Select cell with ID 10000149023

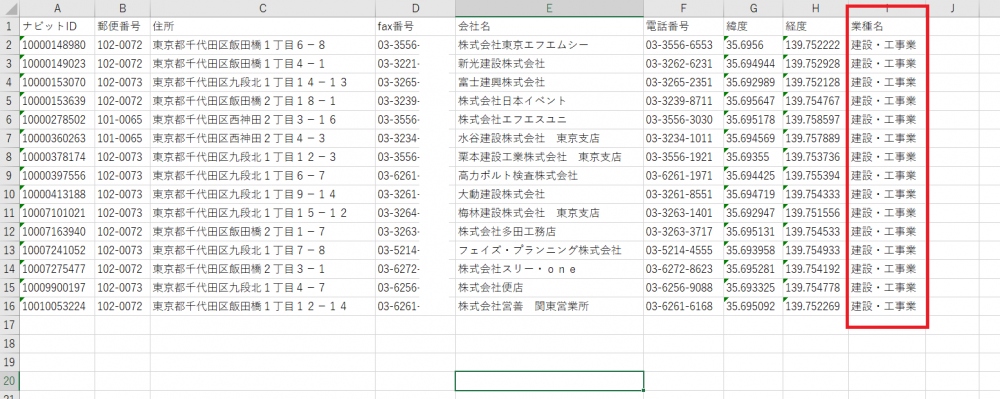tap(57, 64)
